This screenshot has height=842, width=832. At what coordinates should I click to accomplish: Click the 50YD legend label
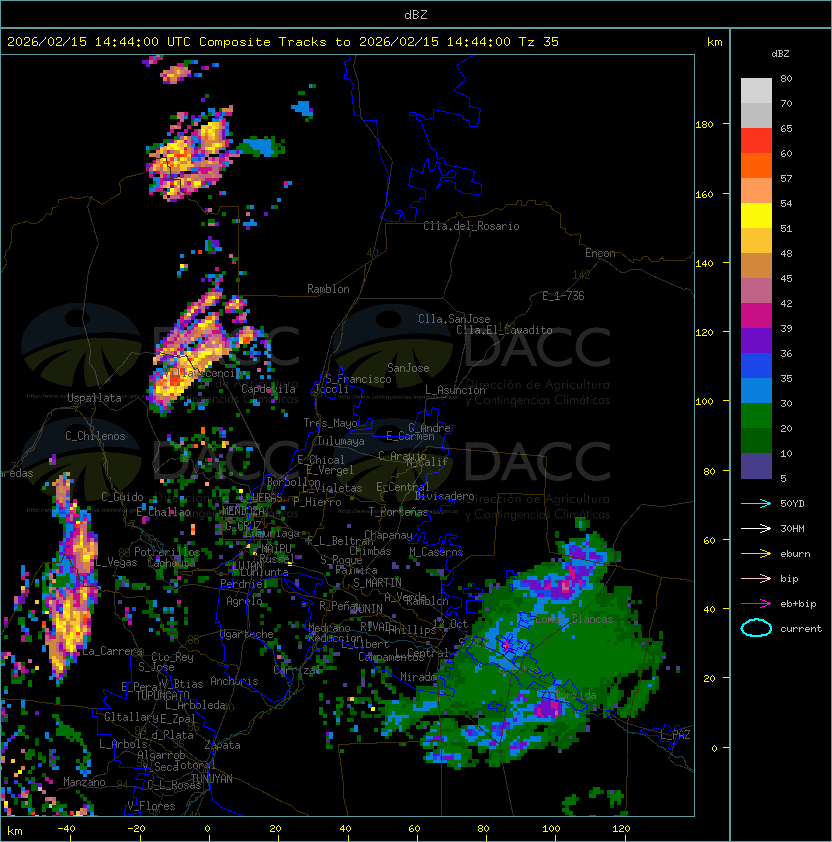pos(792,503)
